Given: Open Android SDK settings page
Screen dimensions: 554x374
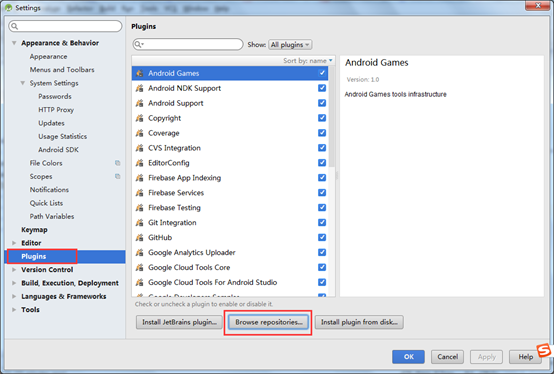Looking at the screenshot, I should click(x=58, y=150).
